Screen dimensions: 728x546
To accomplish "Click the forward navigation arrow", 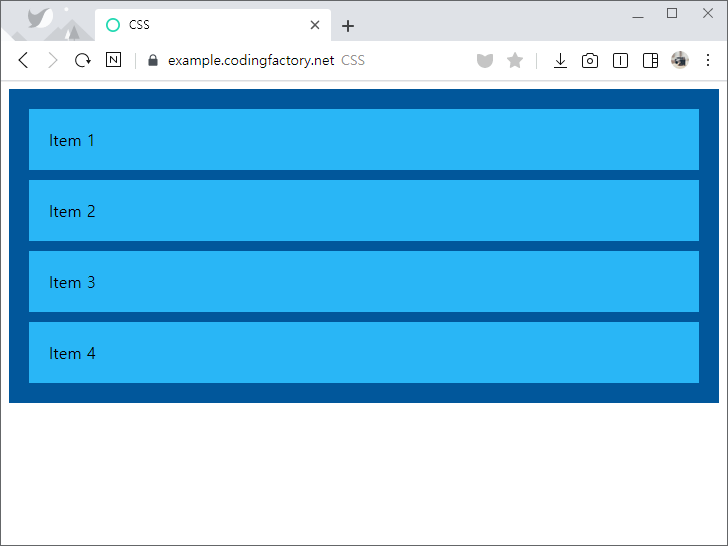I will pos(52,60).
